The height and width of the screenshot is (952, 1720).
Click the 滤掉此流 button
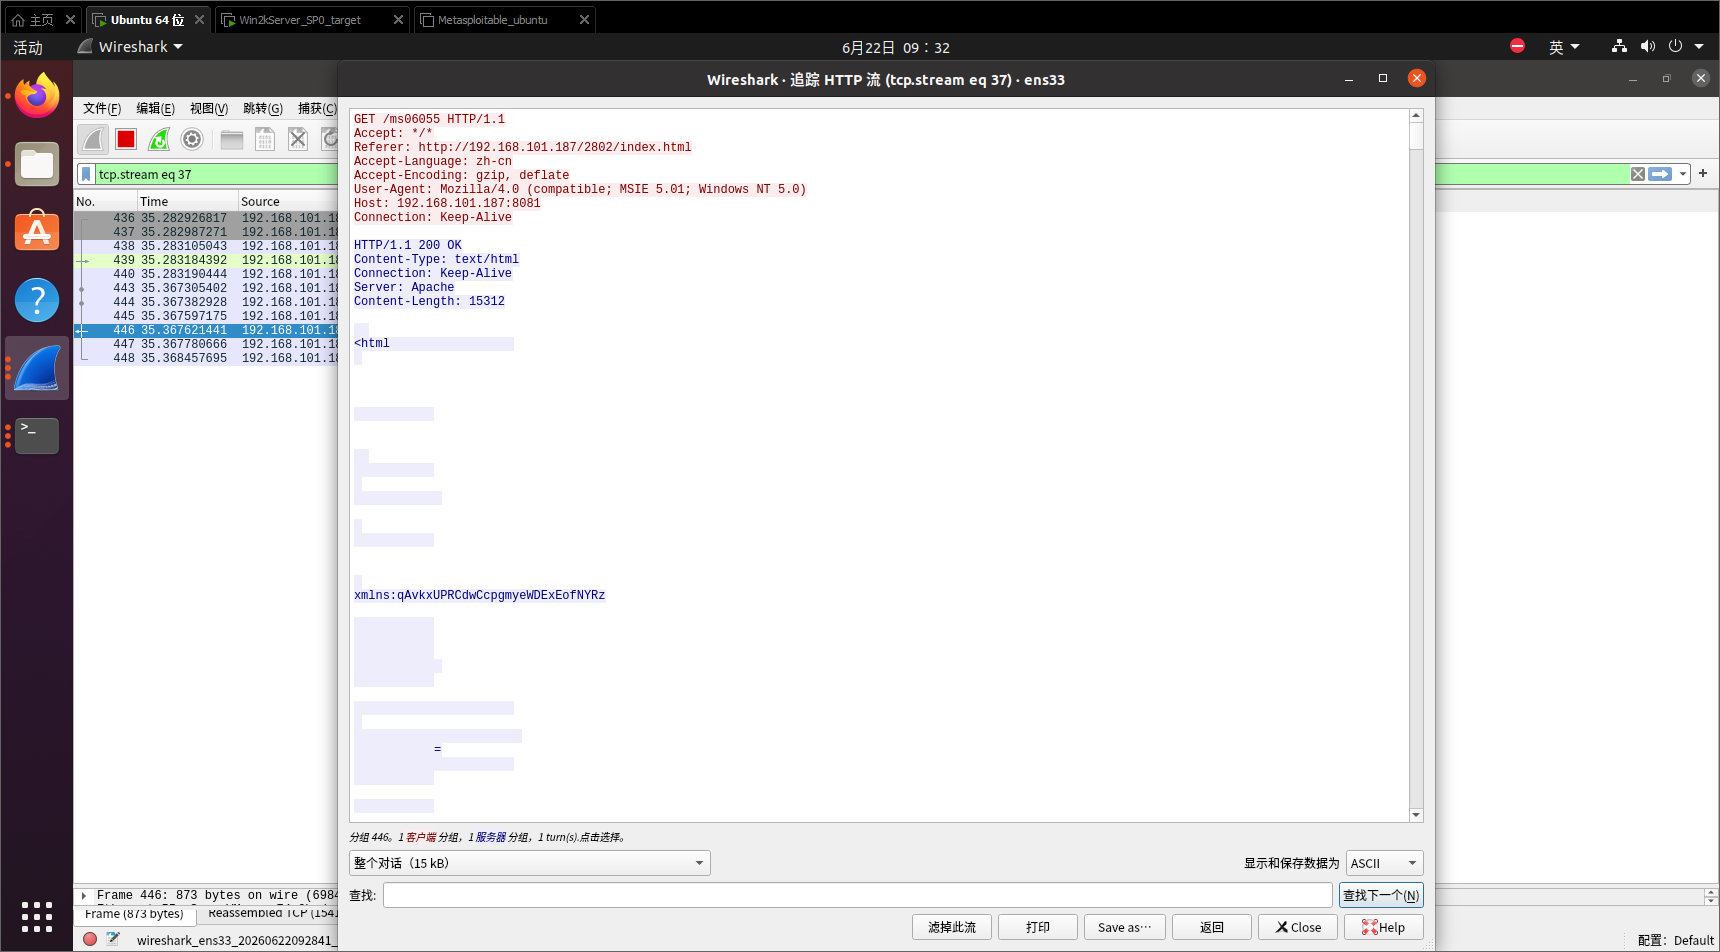(952, 927)
